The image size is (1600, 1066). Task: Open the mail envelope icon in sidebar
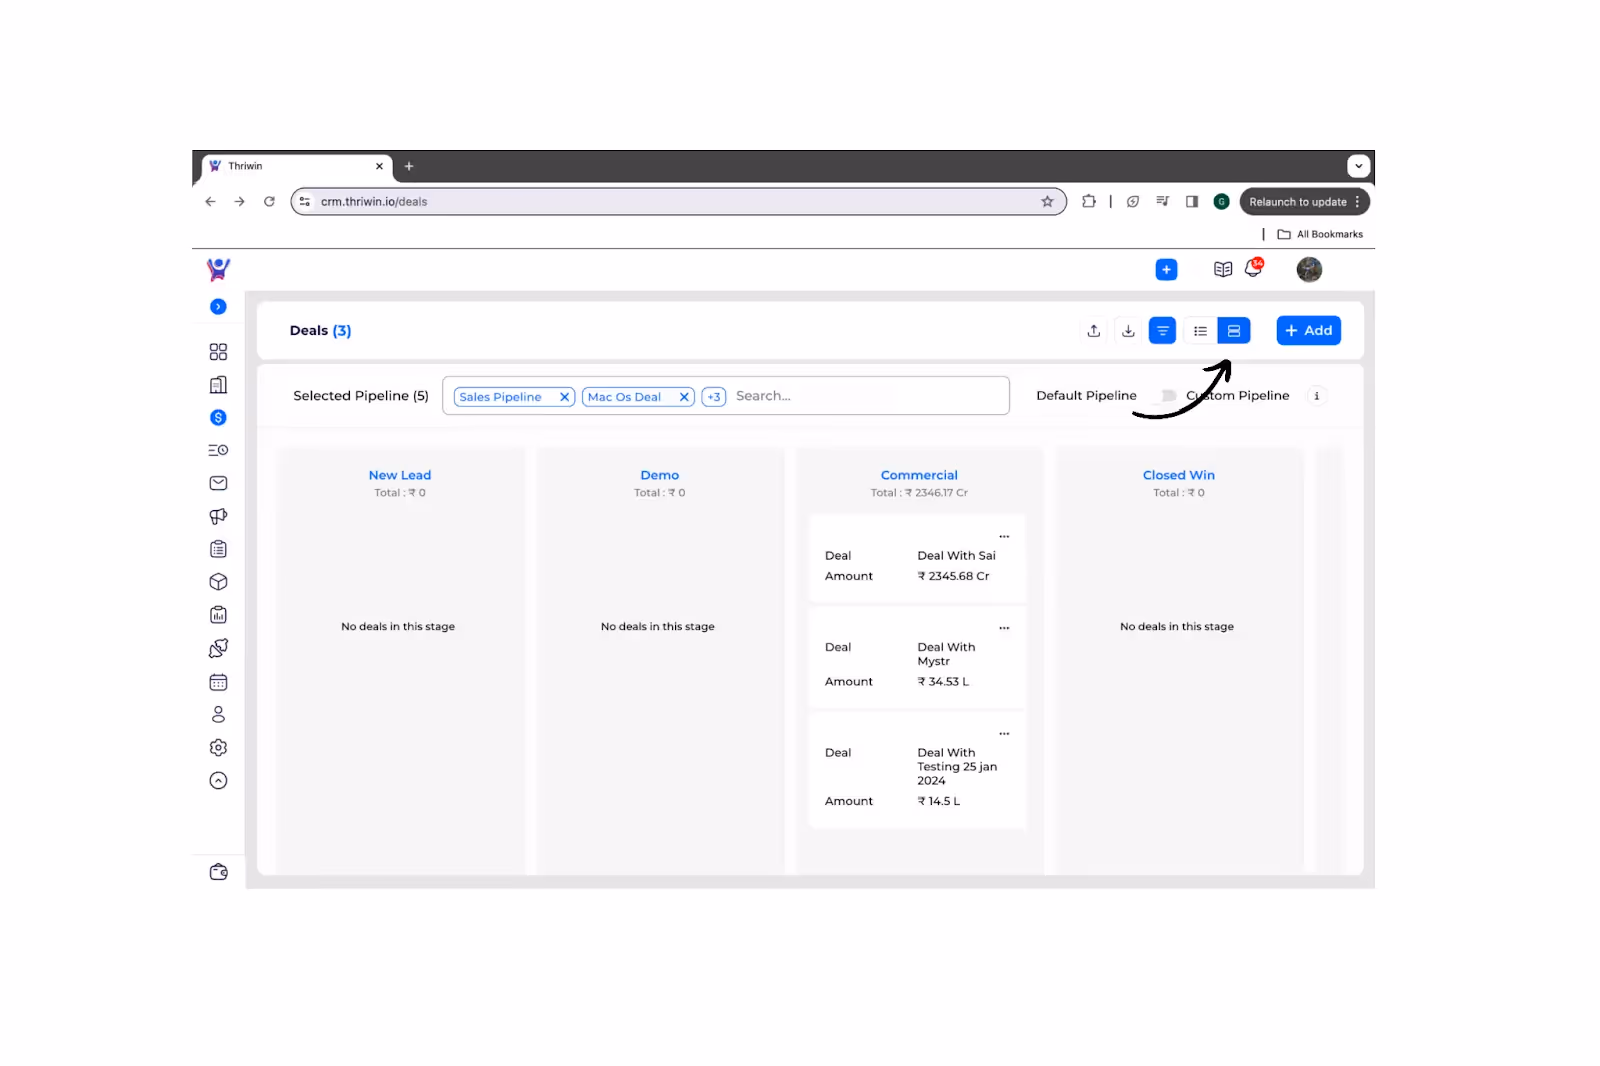click(x=218, y=483)
